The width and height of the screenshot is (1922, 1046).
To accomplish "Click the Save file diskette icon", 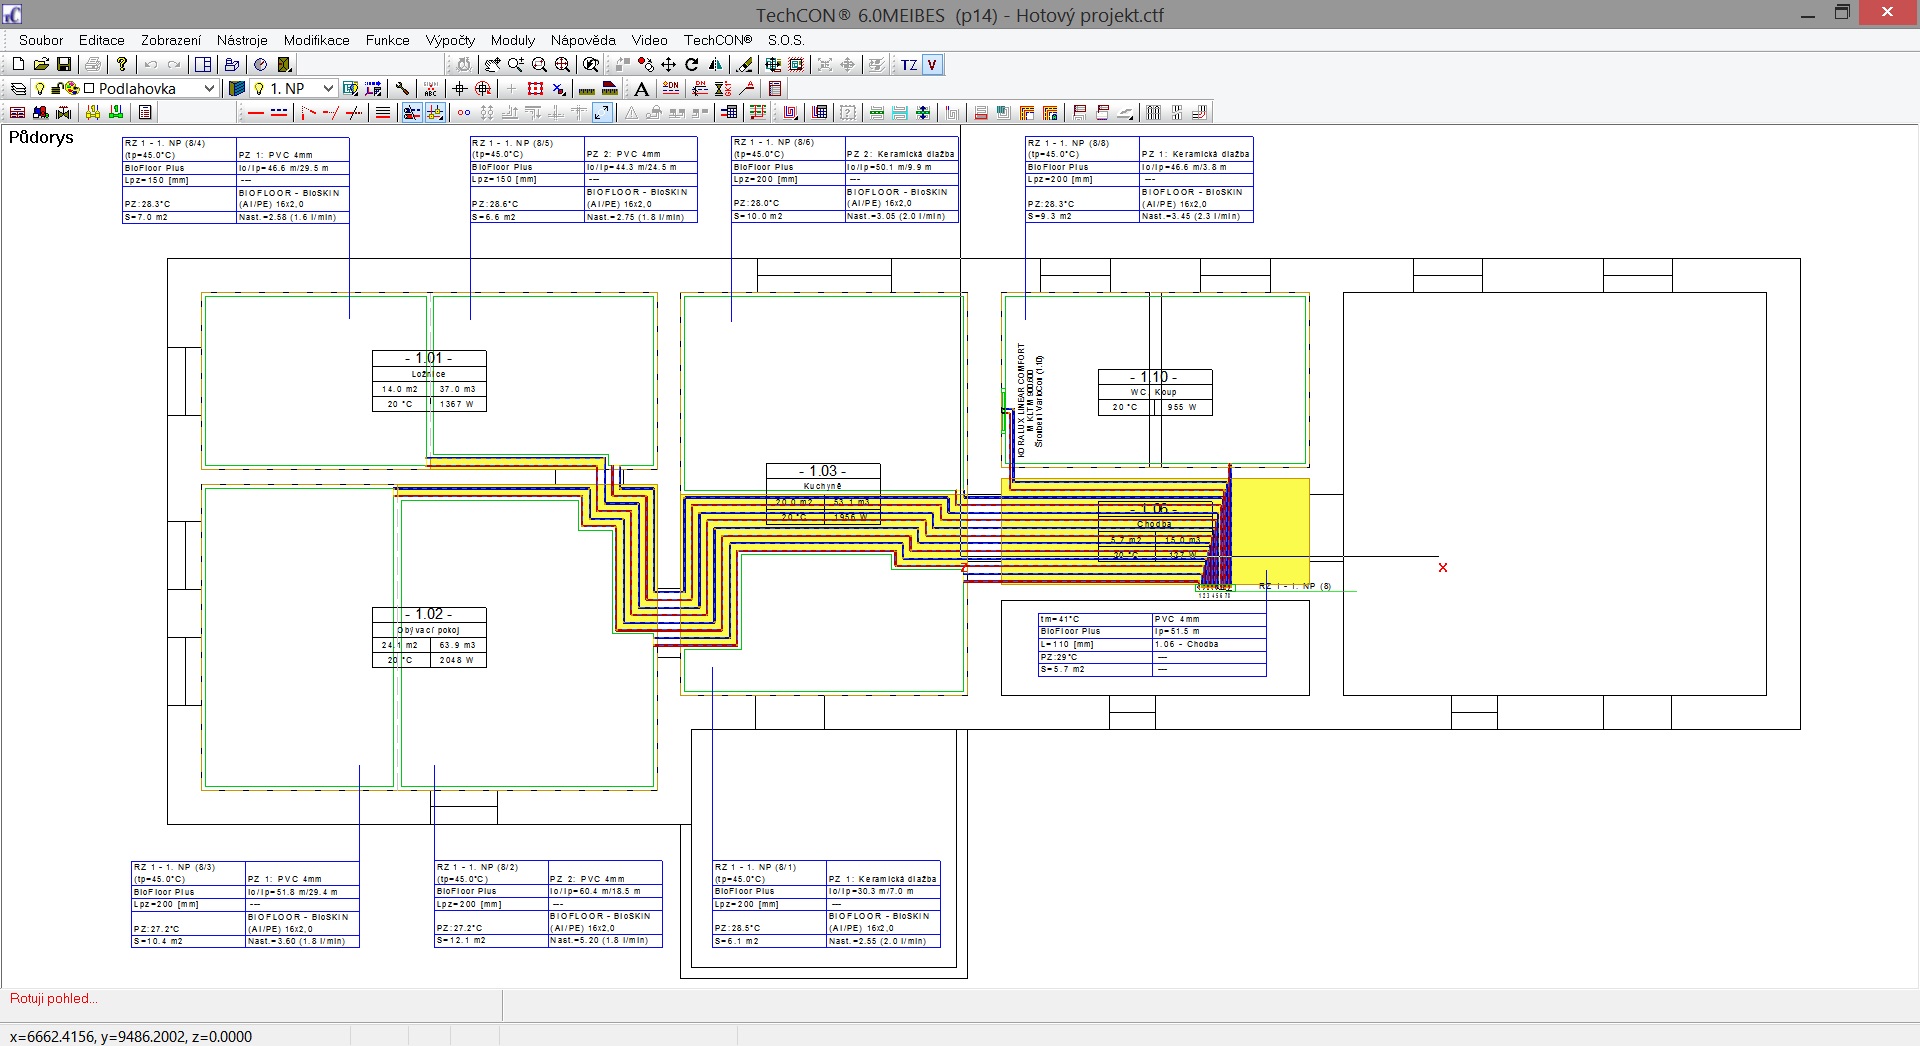I will (x=64, y=65).
